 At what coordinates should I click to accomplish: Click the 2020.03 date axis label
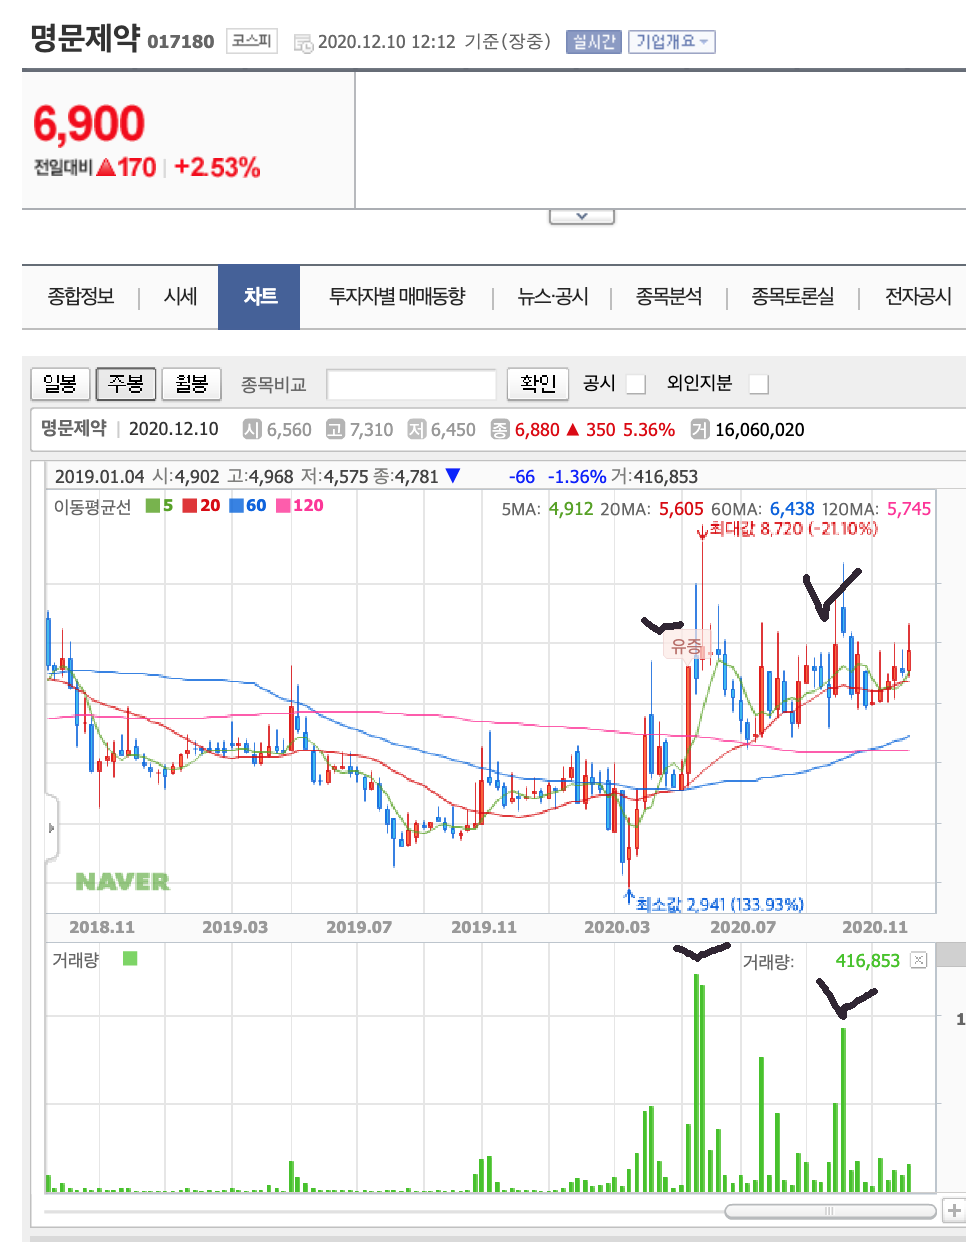point(617,927)
